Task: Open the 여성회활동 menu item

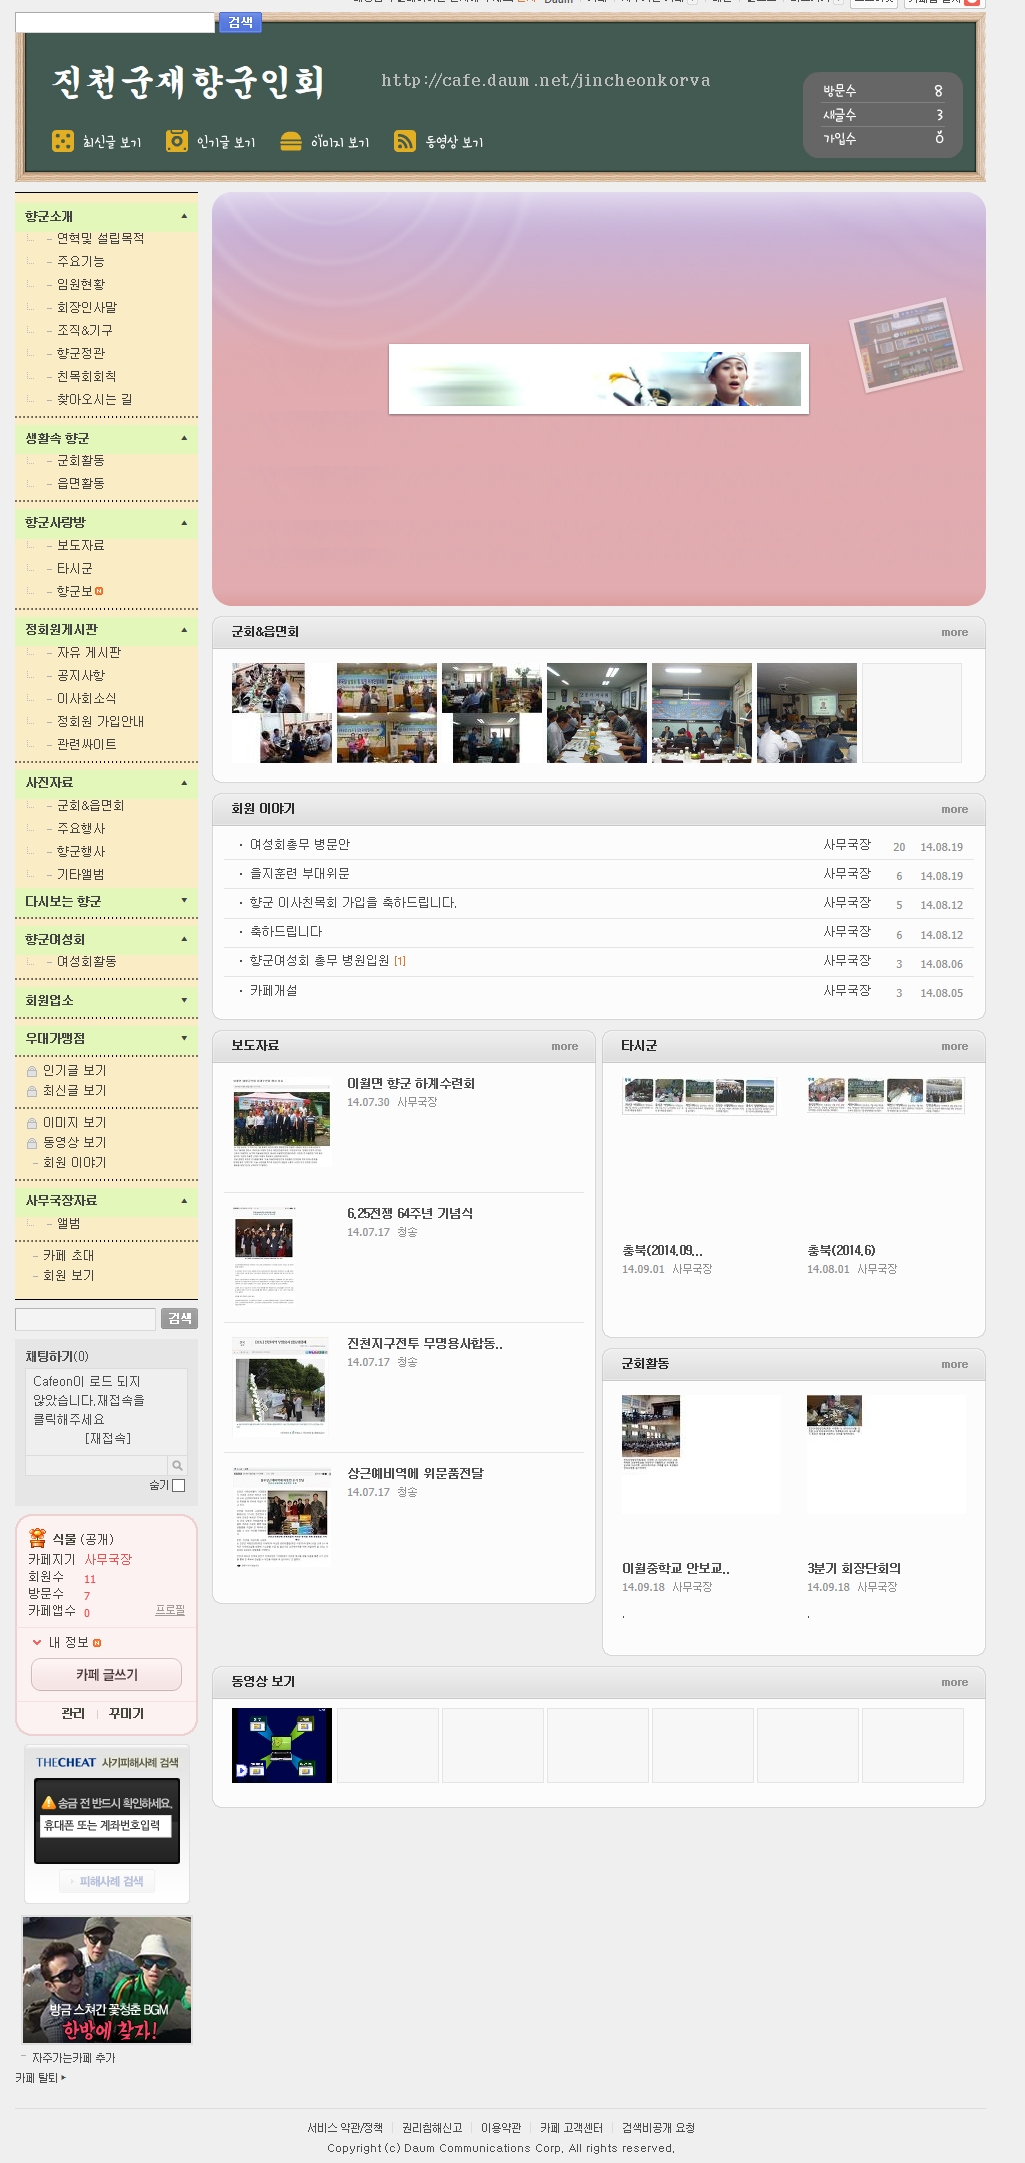Action: coord(86,961)
